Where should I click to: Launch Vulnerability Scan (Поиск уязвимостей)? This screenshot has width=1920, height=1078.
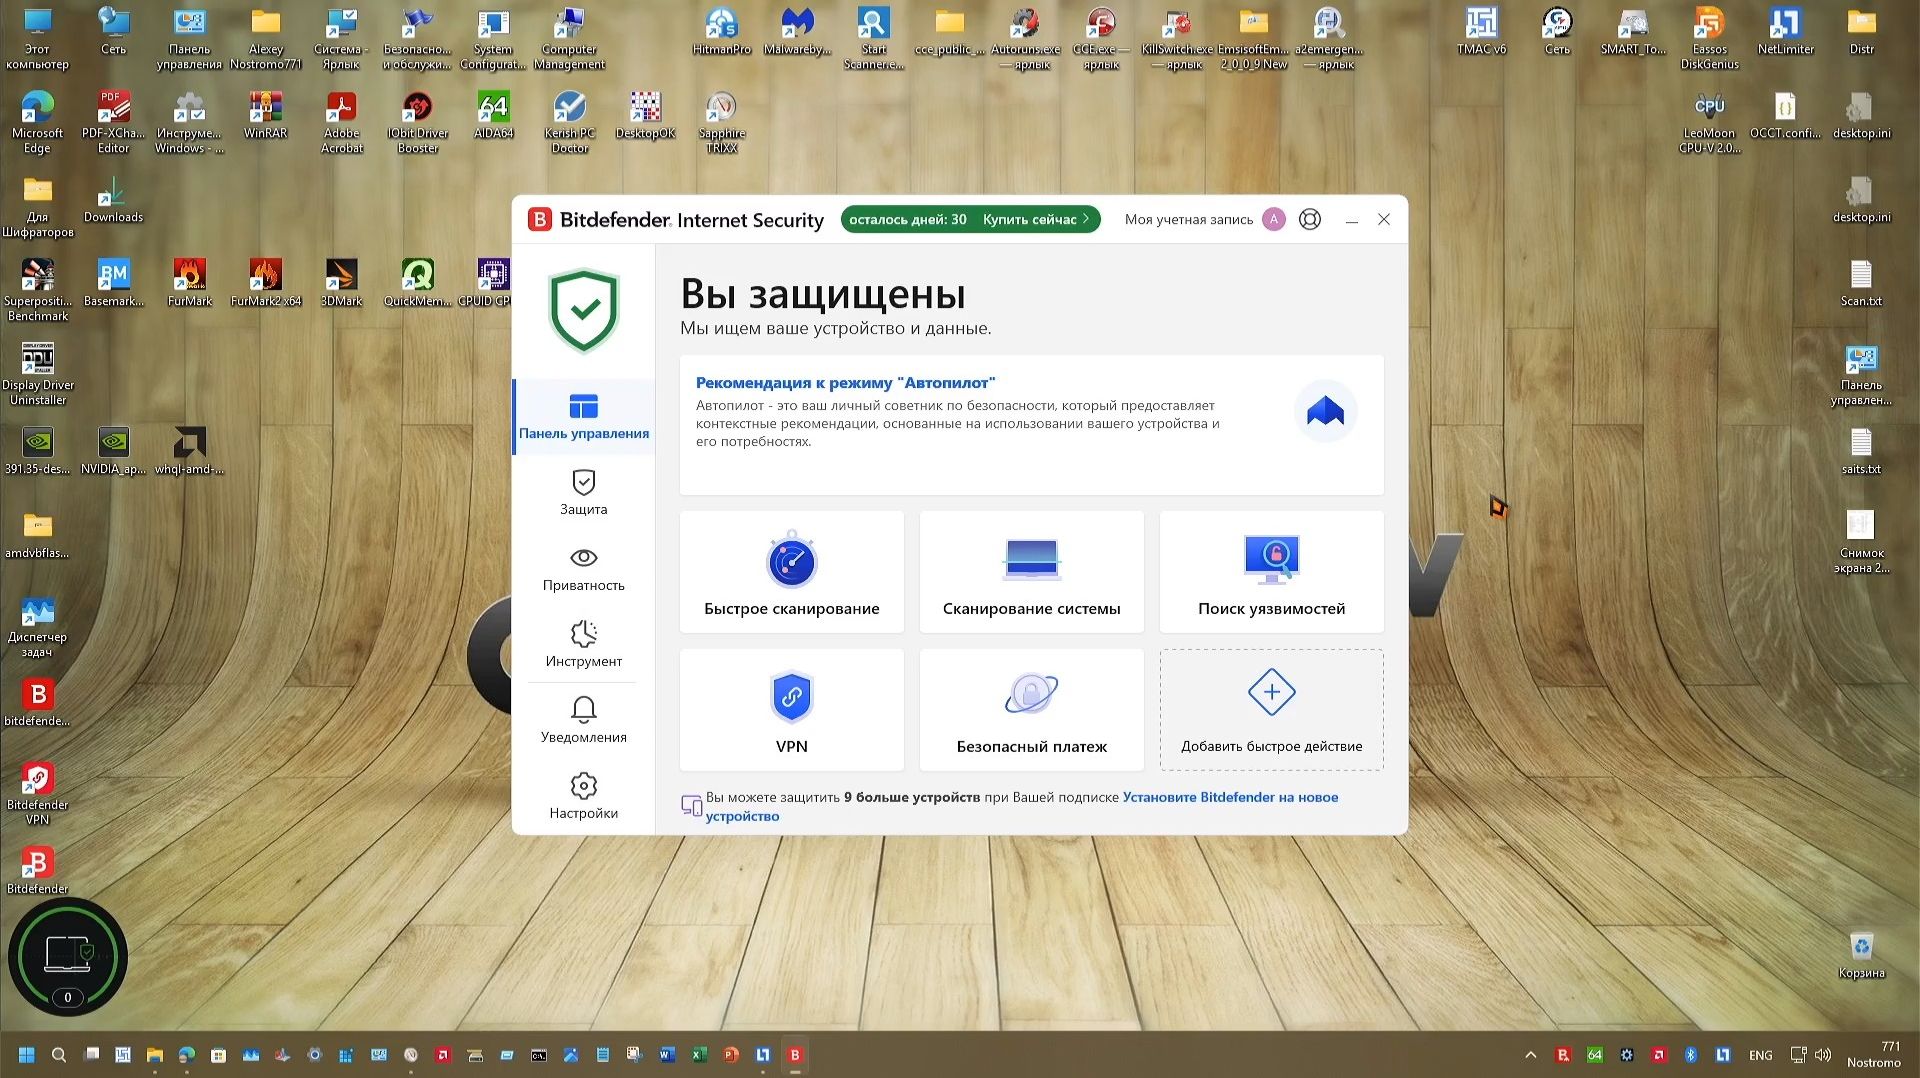coord(1271,572)
